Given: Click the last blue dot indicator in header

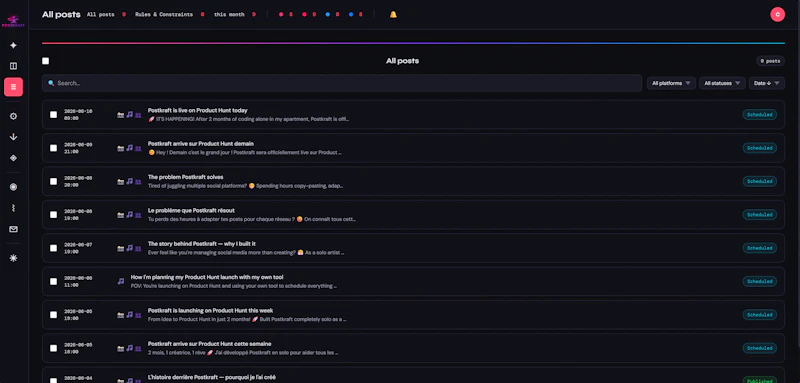Looking at the screenshot, I should [351, 15].
